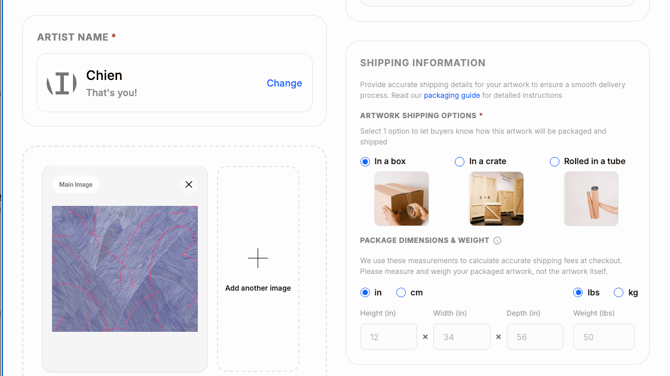Focus the Height (in) field

(x=388, y=337)
